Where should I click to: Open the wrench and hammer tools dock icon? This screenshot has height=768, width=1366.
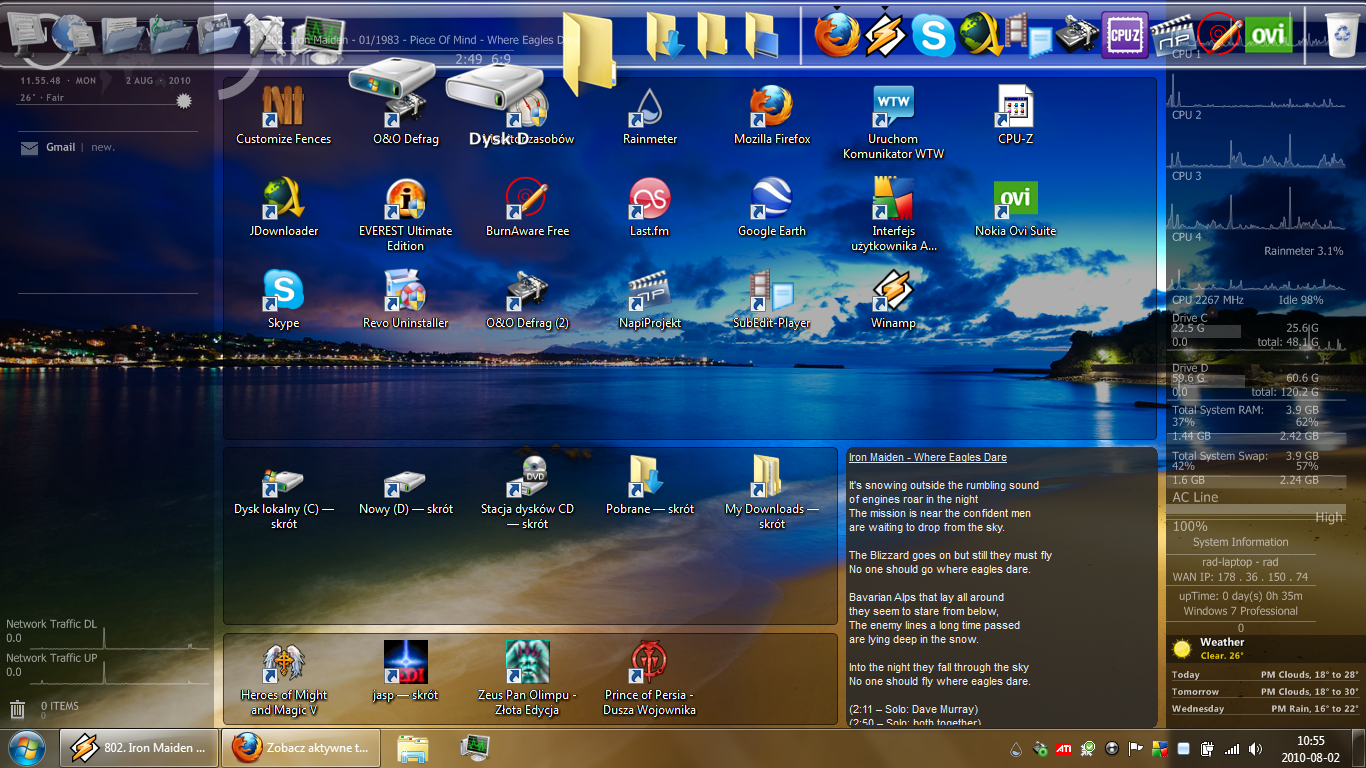click(x=266, y=33)
